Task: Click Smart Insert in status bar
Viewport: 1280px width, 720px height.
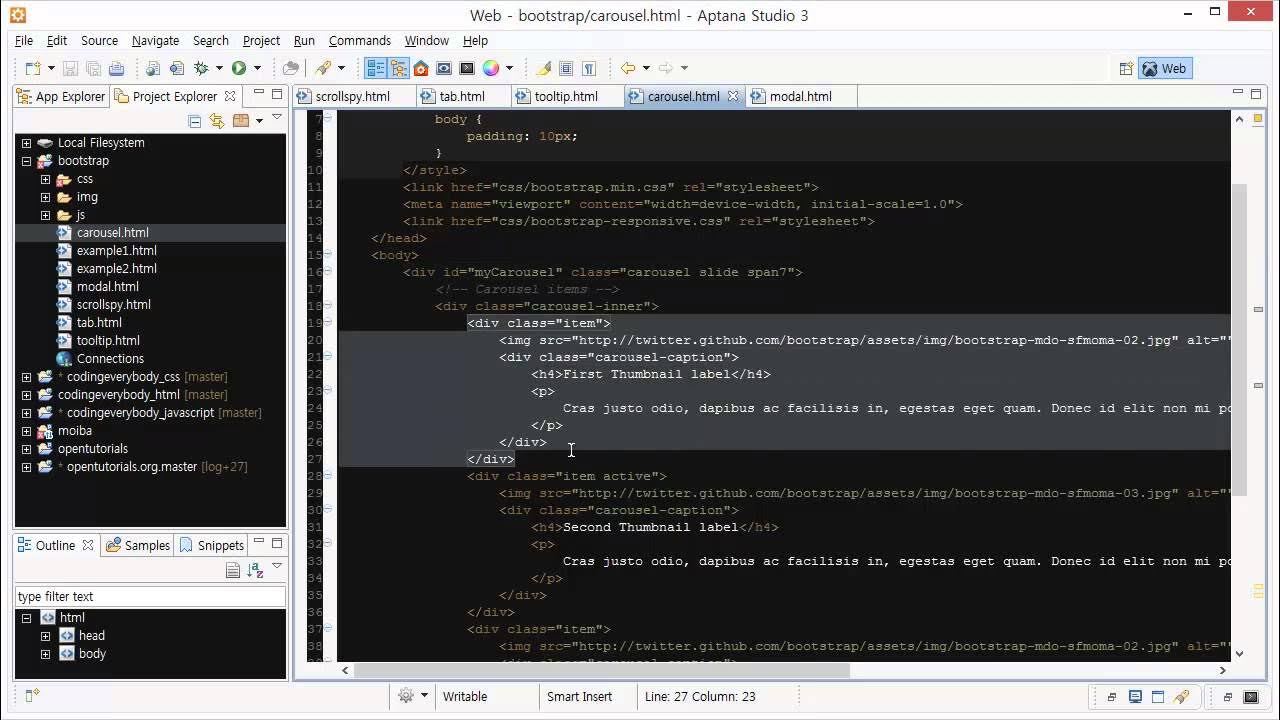Action: point(579,696)
